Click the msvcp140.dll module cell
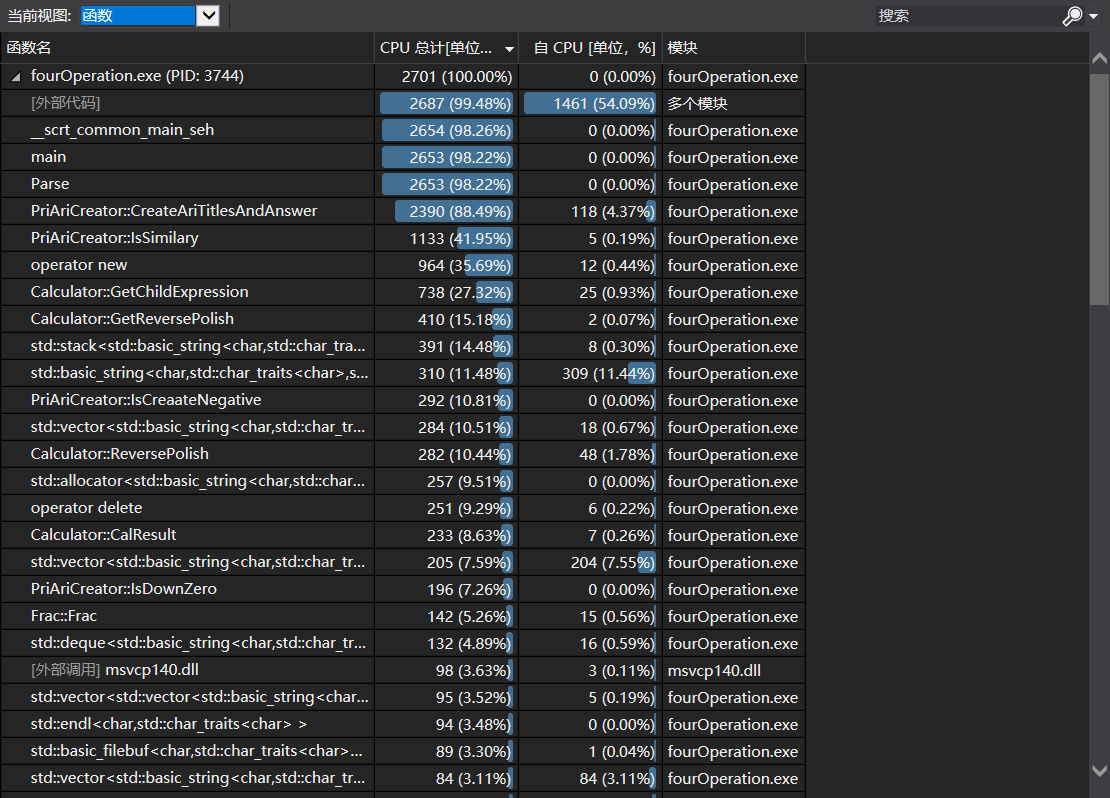1110x798 pixels. tap(733, 670)
